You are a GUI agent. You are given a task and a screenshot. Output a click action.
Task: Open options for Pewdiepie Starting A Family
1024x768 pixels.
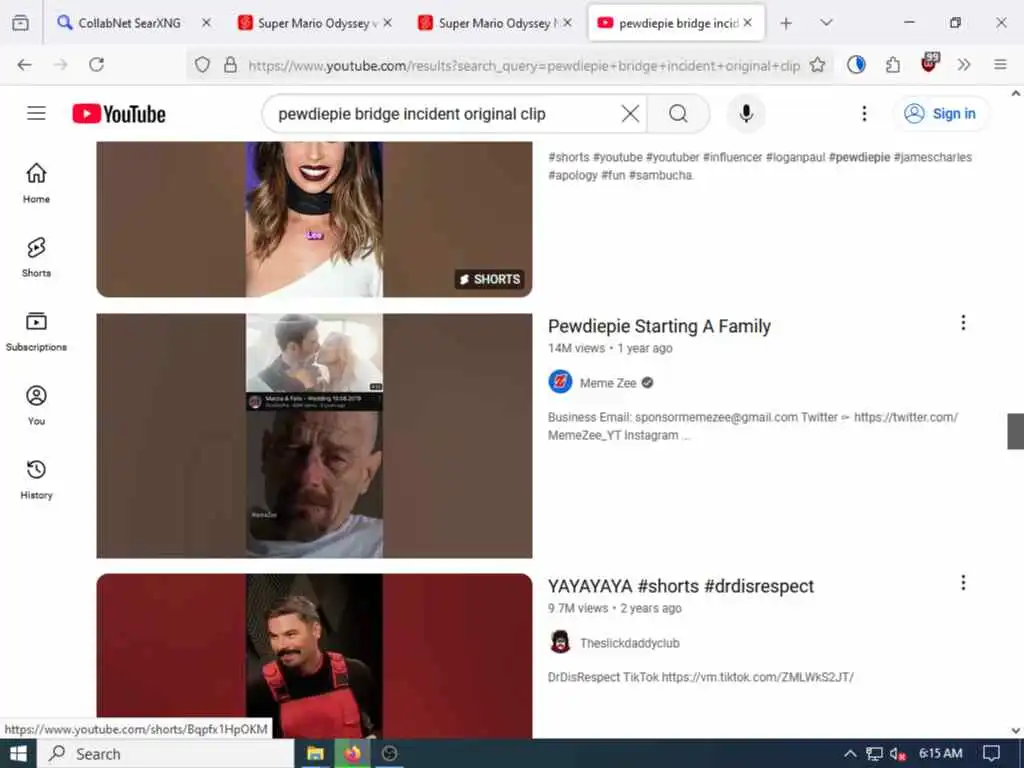[963, 323]
